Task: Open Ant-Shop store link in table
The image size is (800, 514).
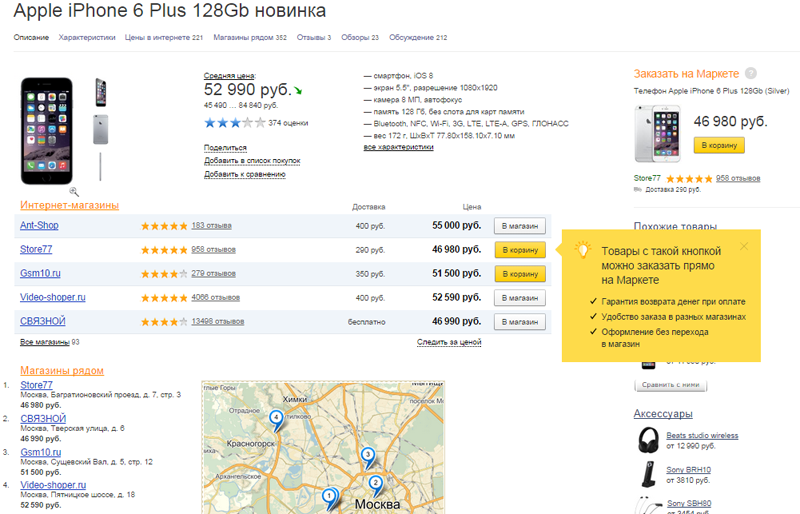Action: point(39,225)
